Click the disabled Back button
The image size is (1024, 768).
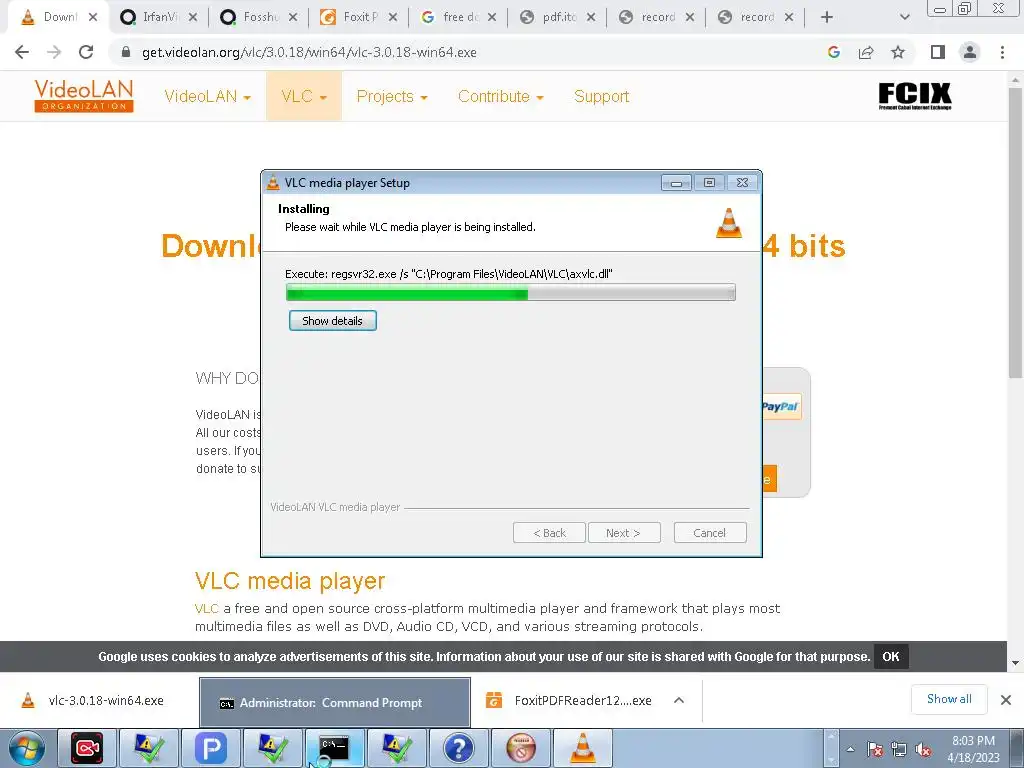point(549,533)
